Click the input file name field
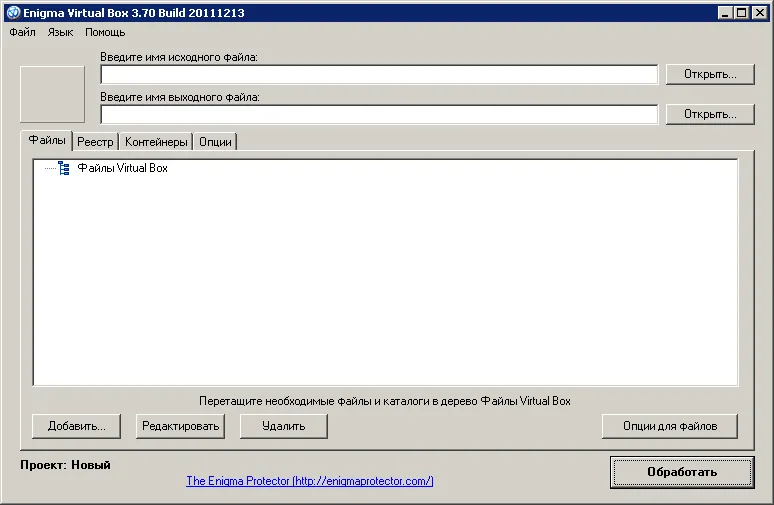Screen dimensions: 774x505 point(379,75)
